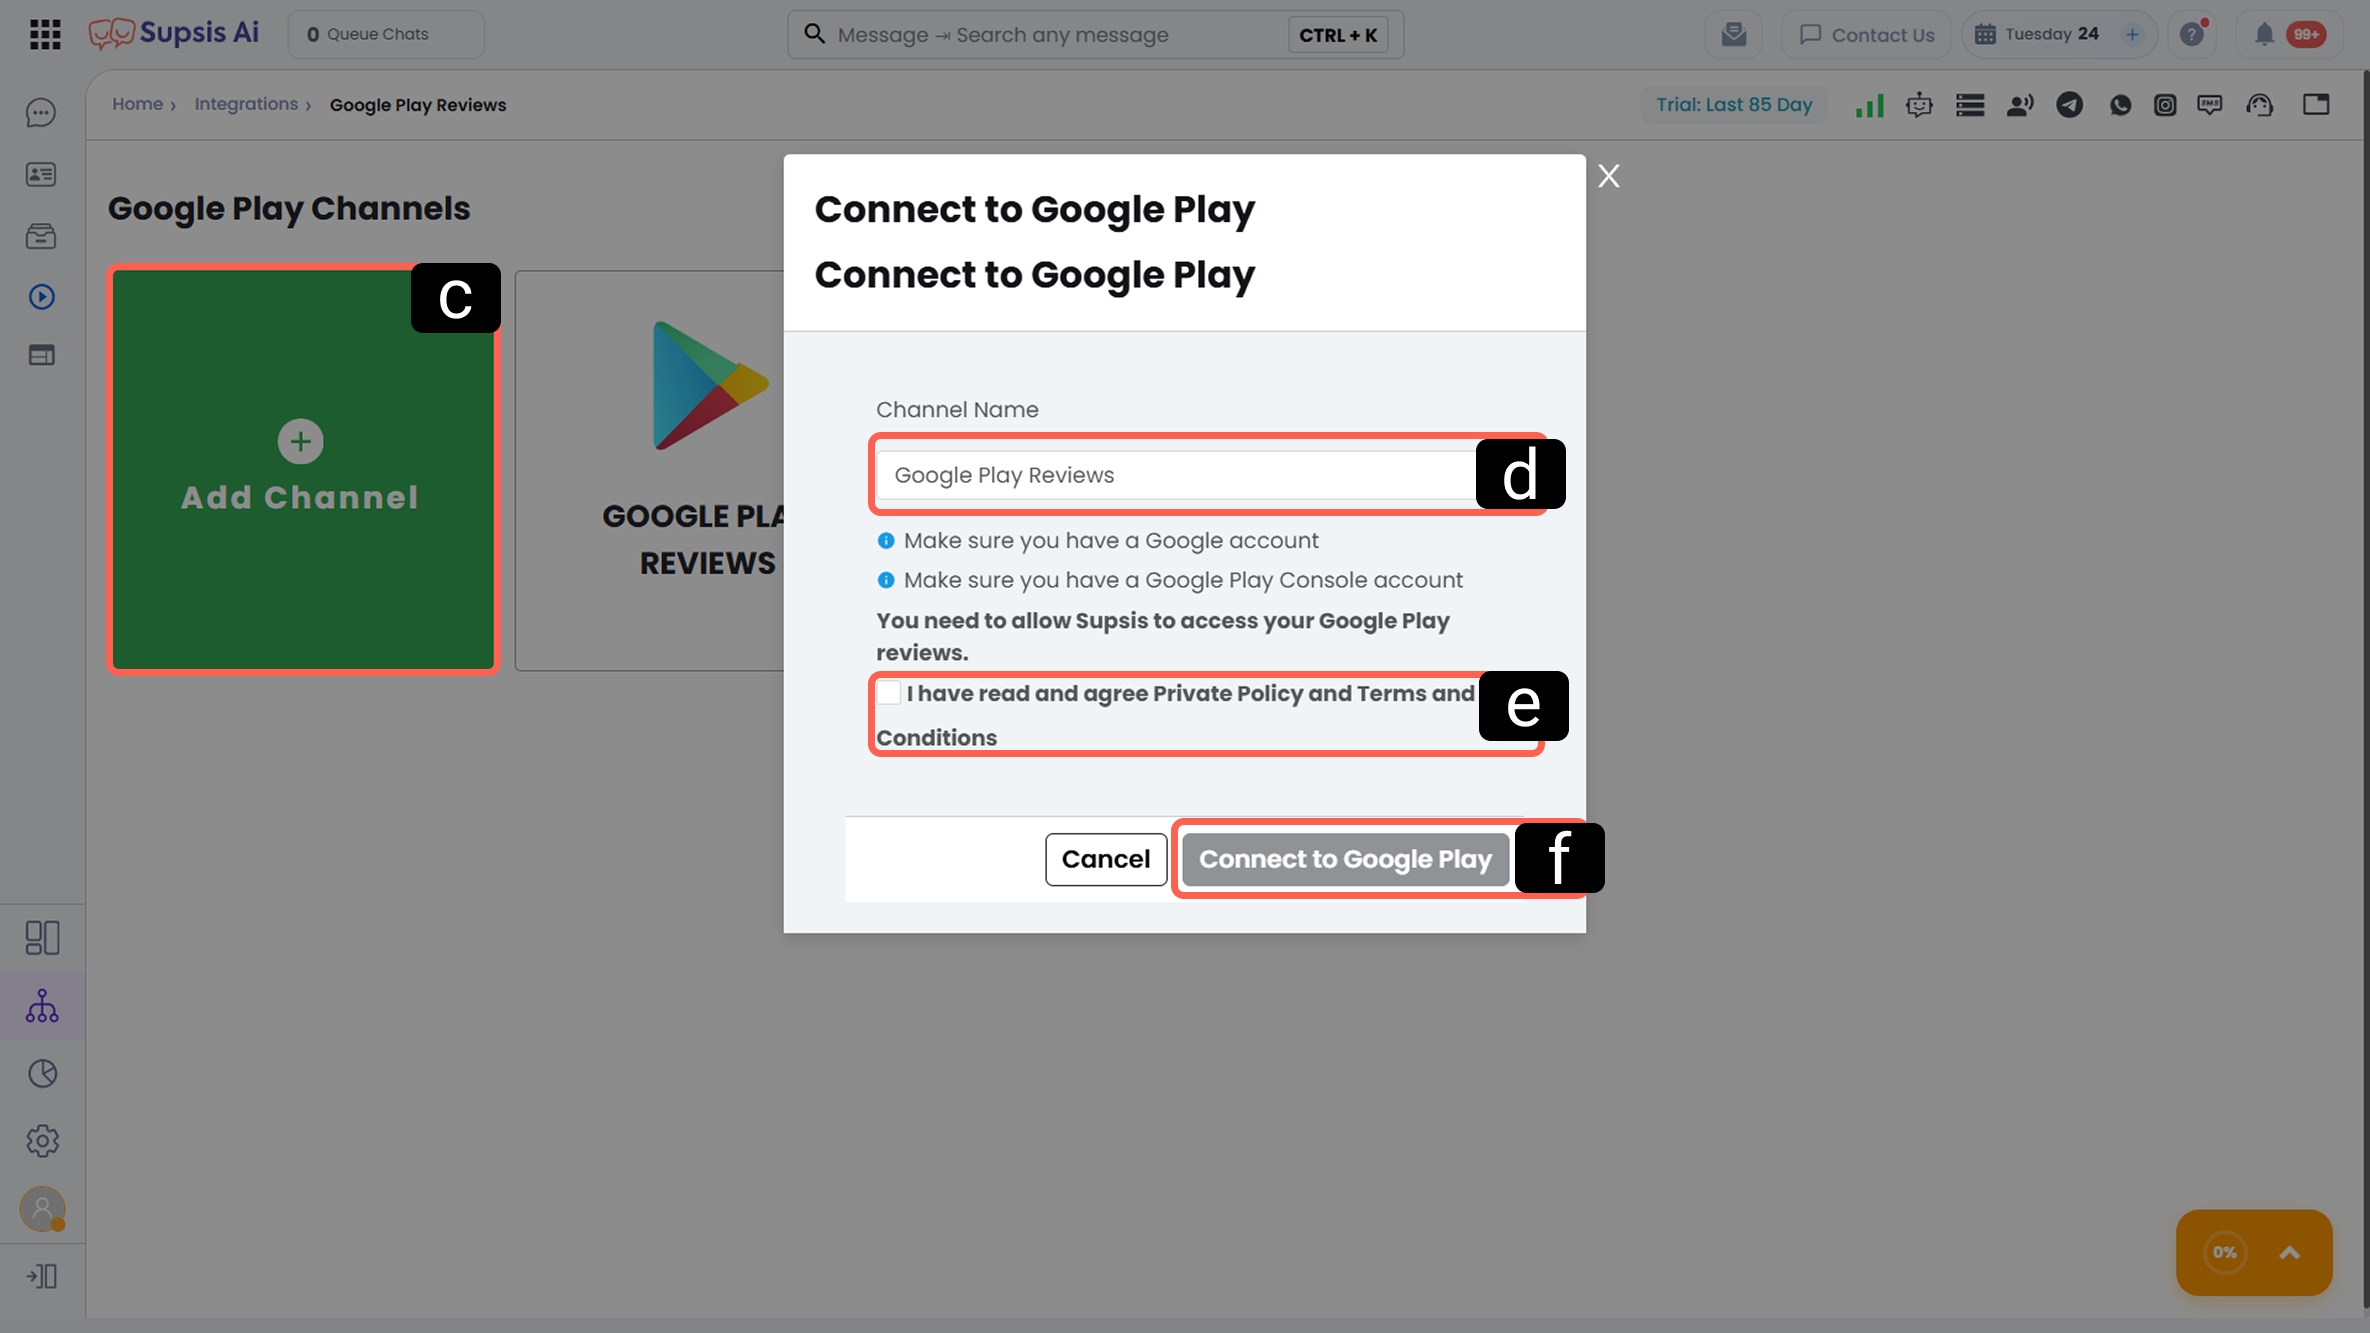Open the apps grid menu

point(45,34)
